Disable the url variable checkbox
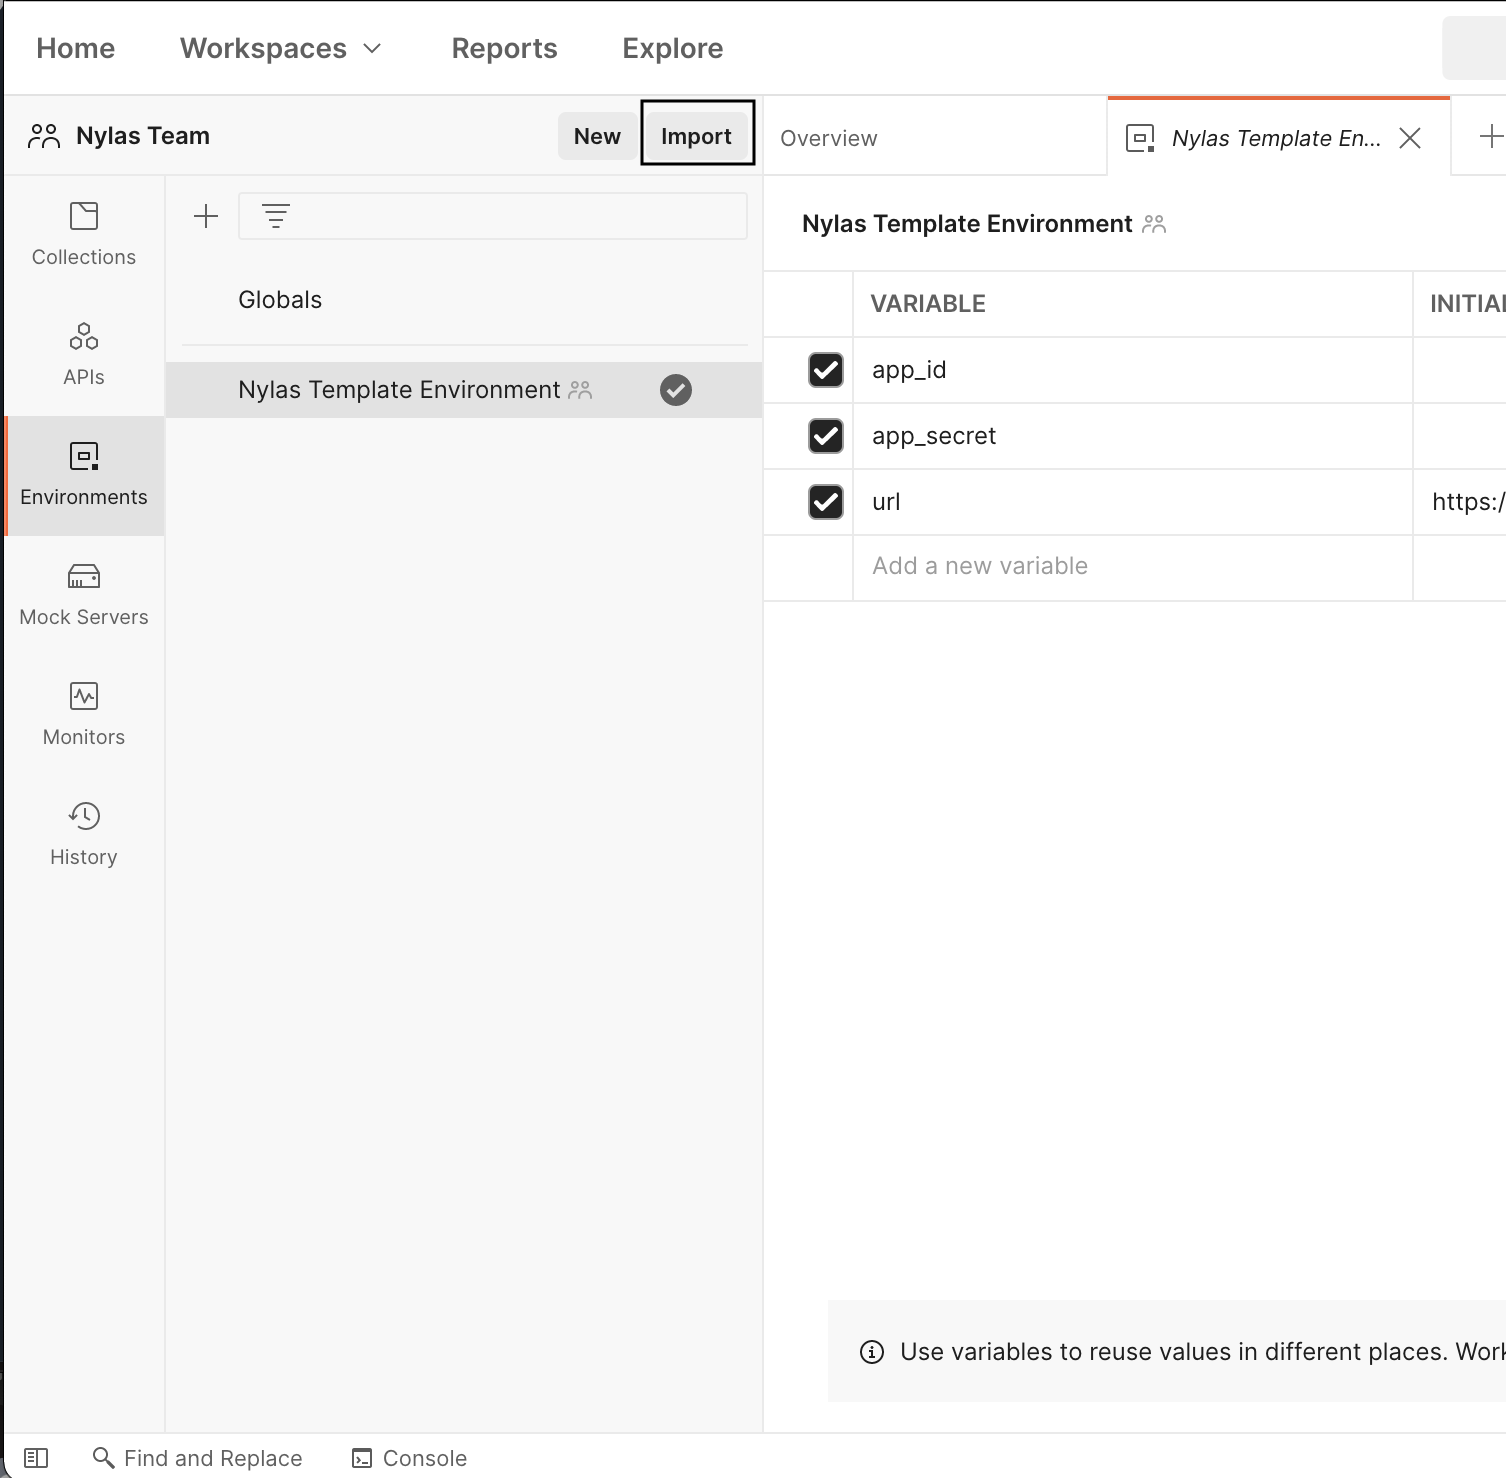The height and width of the screenshot is (1478, 1506). pos(825,502)
